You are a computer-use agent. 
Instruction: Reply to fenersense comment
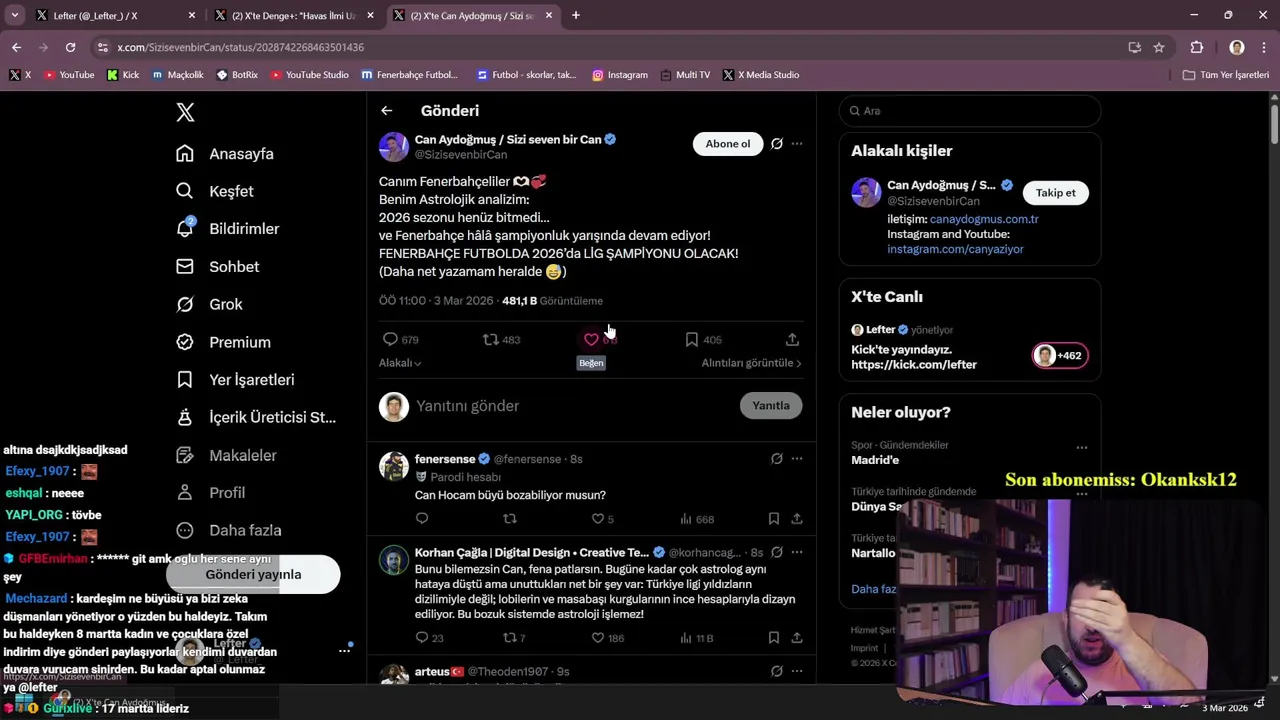[422, 519]
